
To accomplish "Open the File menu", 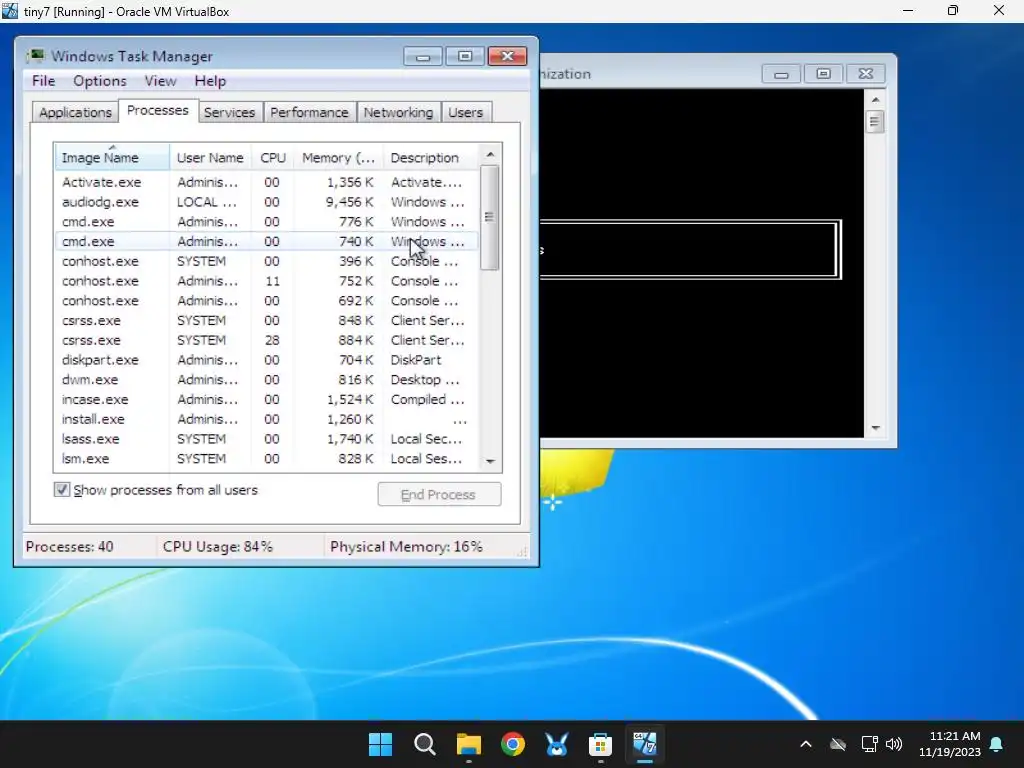I will pos(43,81).
